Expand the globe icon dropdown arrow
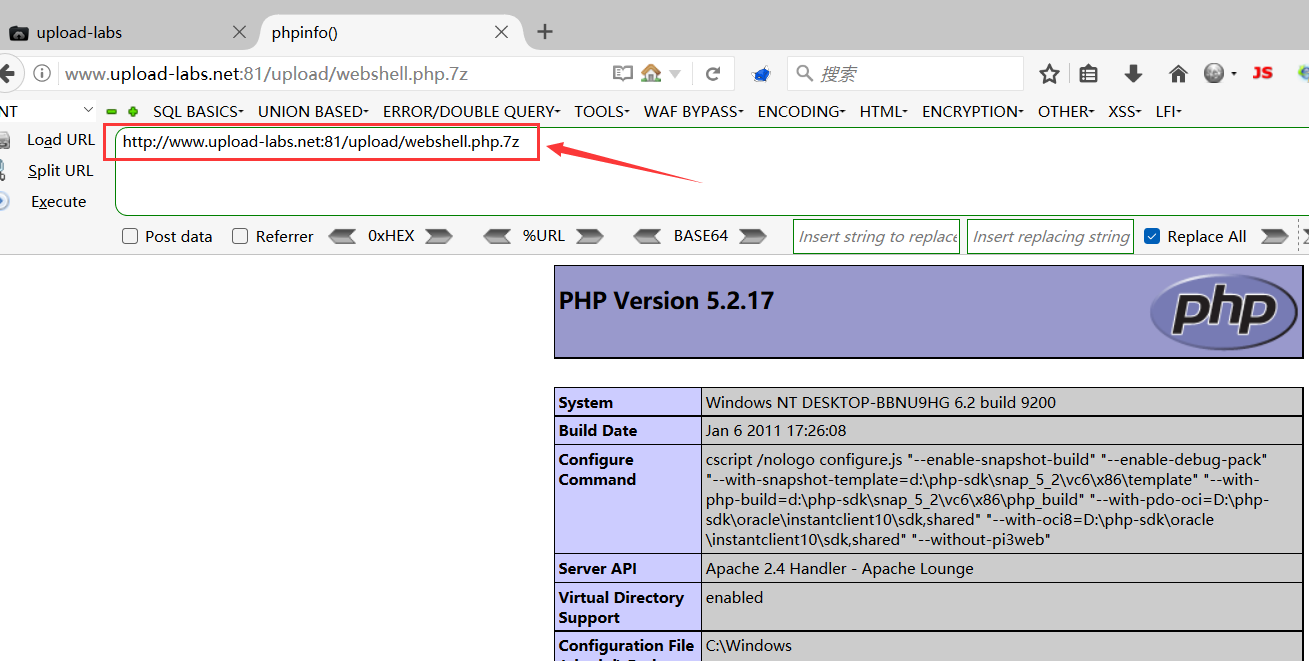This screenshot has height=661, width=1309. coord(1234,74)
